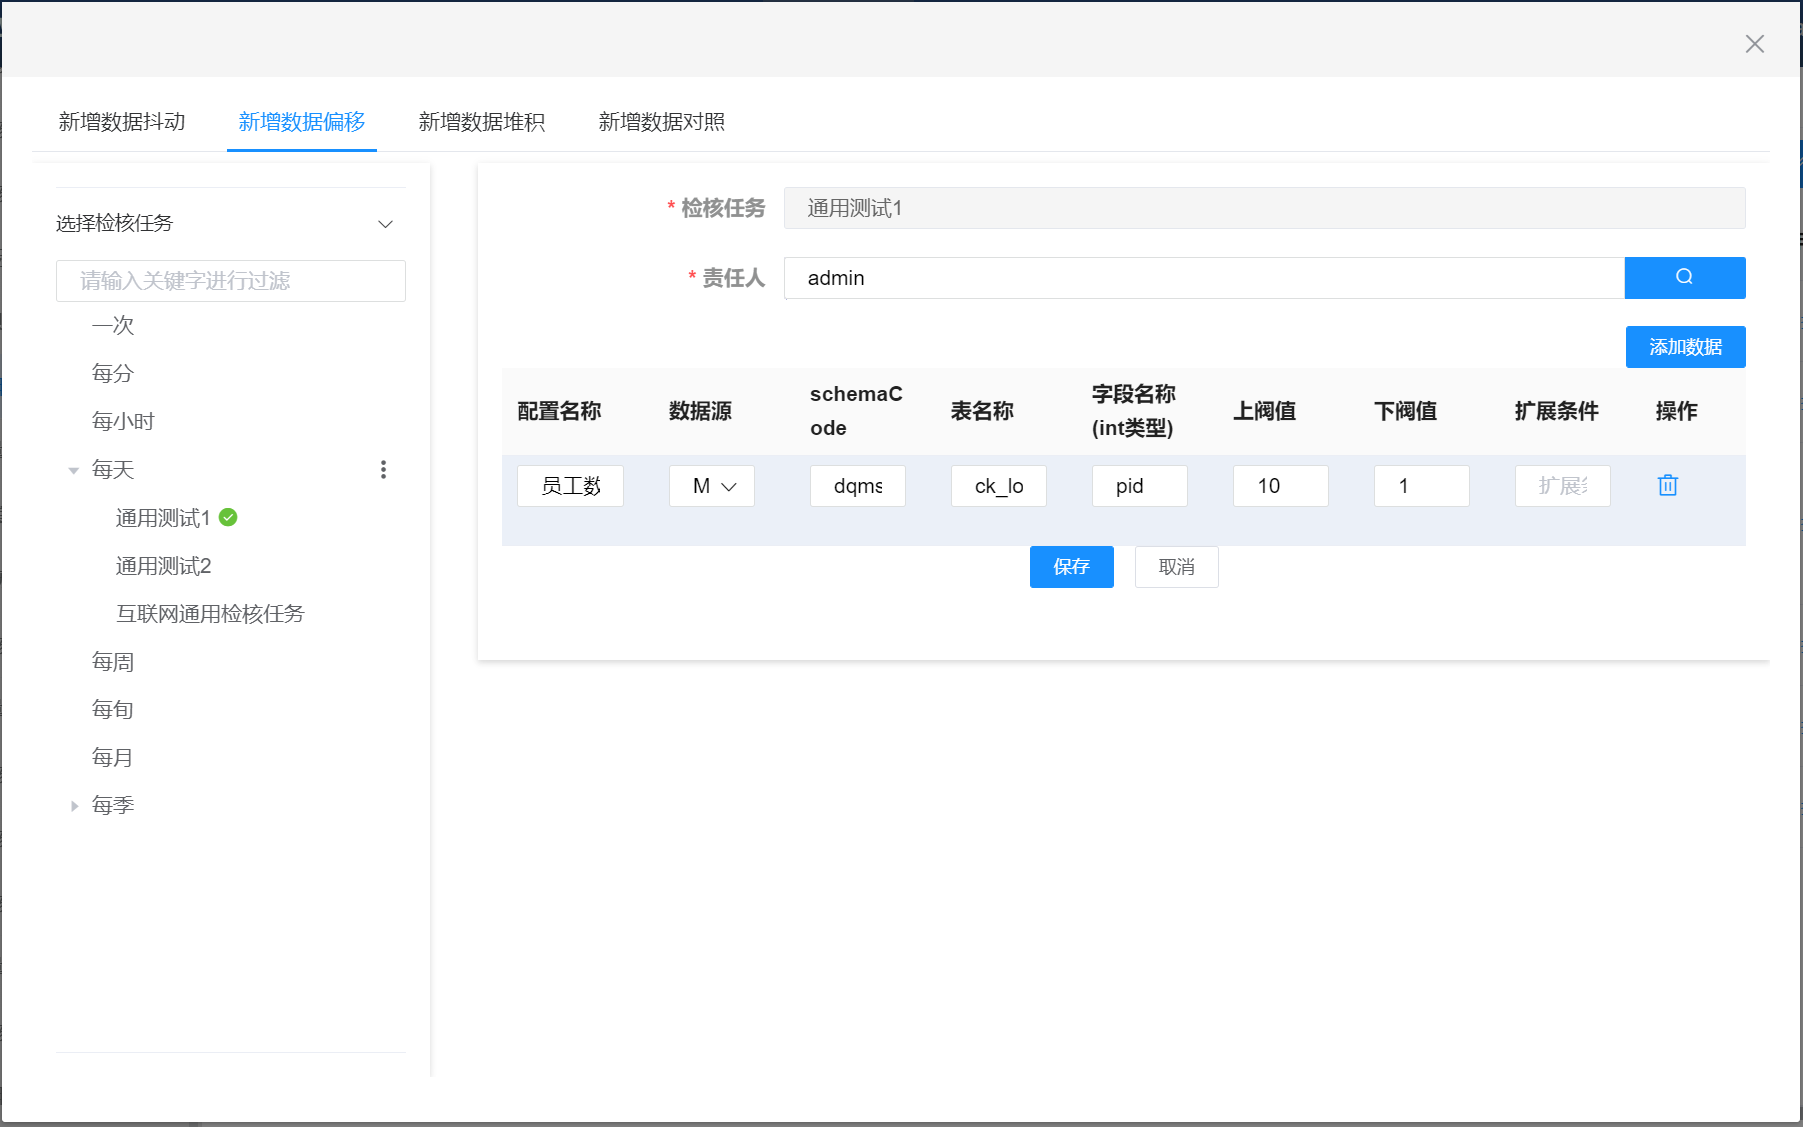
Task: Switch to the 新增数据堆积 tab
Action: point(481,122)
